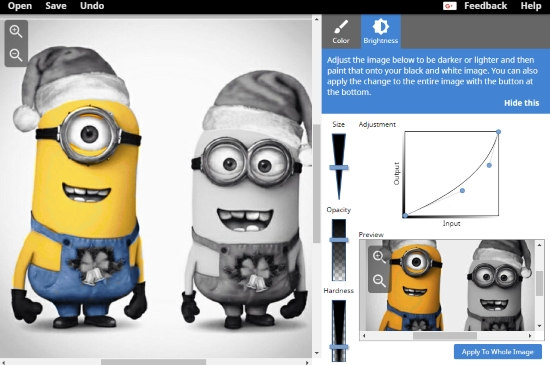The height and width of the screenshot is (365, 550).
Task: Select the top-right curve control point
Action: pyautogui.click(x=498, y=132)
